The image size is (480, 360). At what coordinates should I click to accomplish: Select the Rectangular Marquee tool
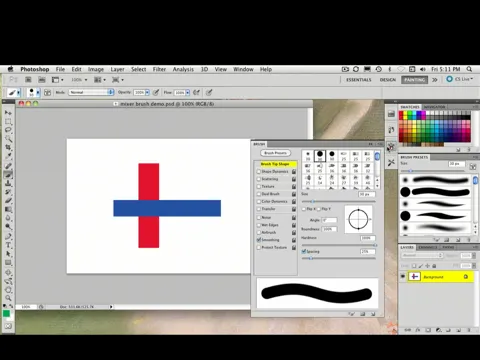click(8, 121)
